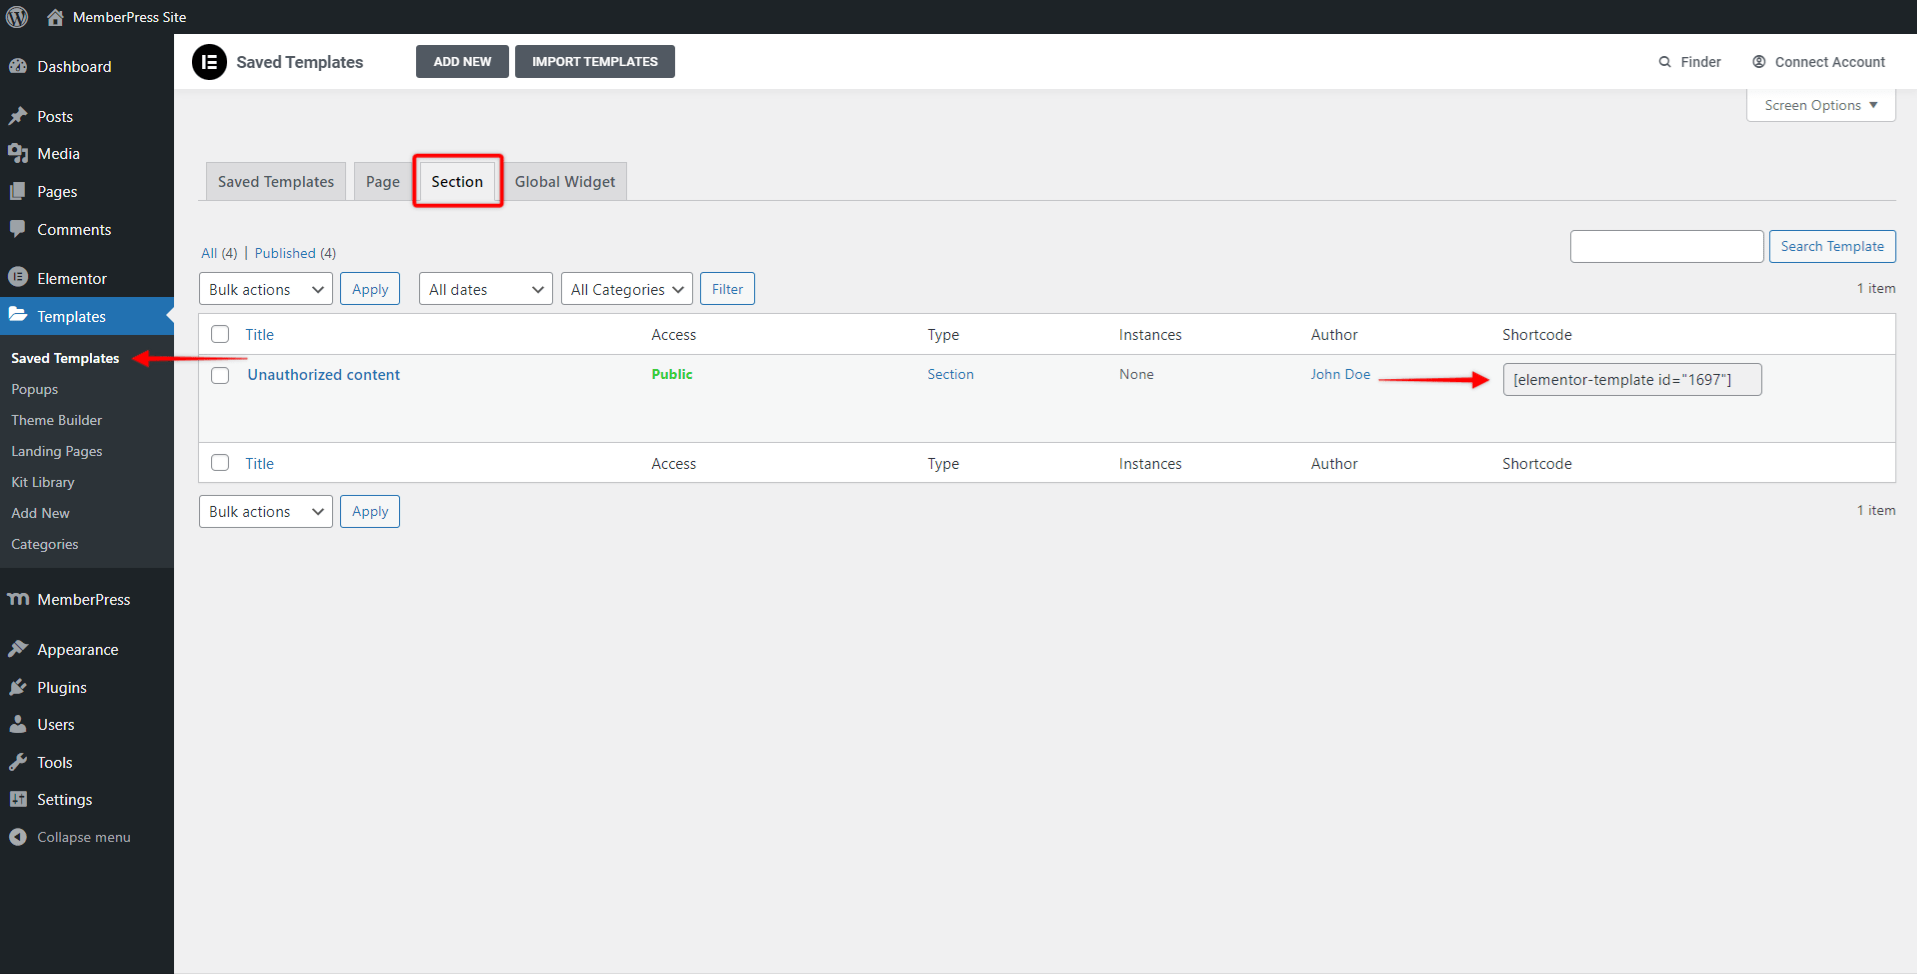Sort by Title column header

coord(260,334)
